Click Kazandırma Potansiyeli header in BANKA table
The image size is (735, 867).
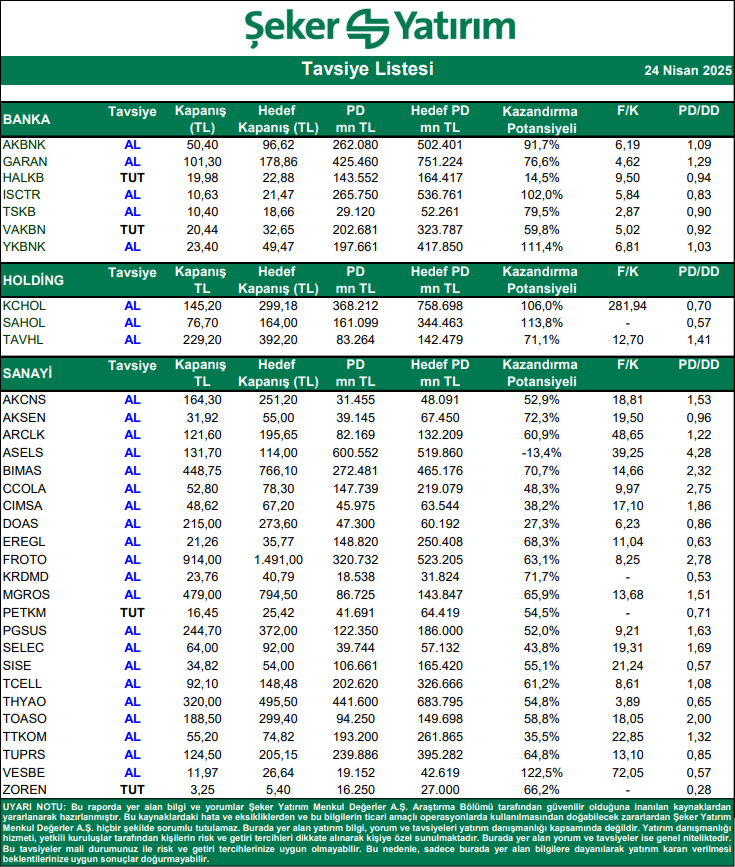click(541, 120)
